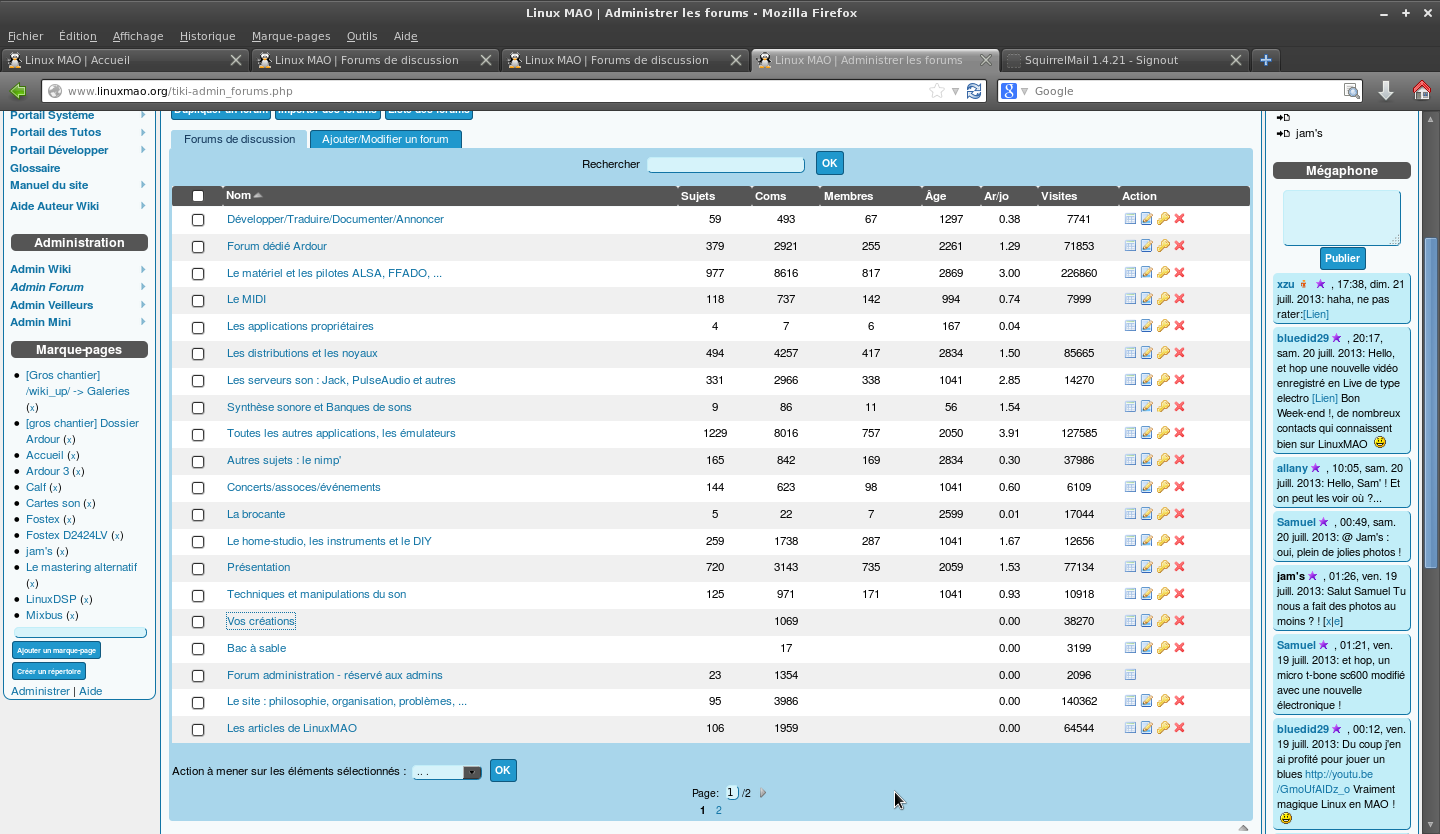Screen dimensions: 1440x834
Task: Sort the table by the Nom column header
Action: click(x=238, y=196)
